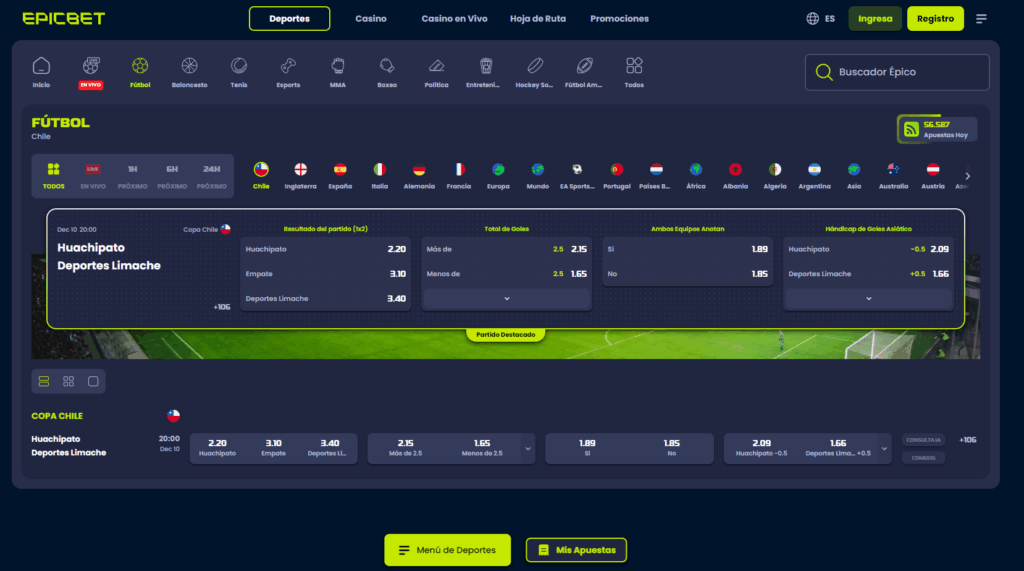Select the Boxeo sport icon
This screenshot has width=1024, height=571.
pyautogui.click(x=387, y=73)
